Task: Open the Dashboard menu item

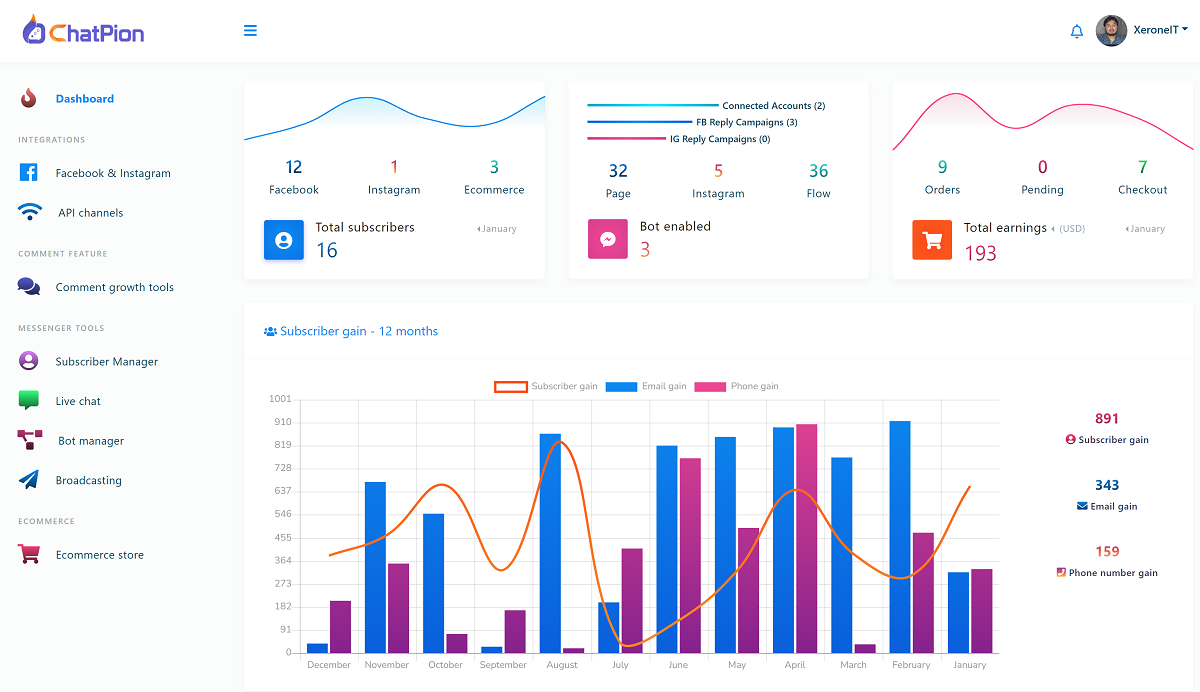Action: click(x=84, y=99)
